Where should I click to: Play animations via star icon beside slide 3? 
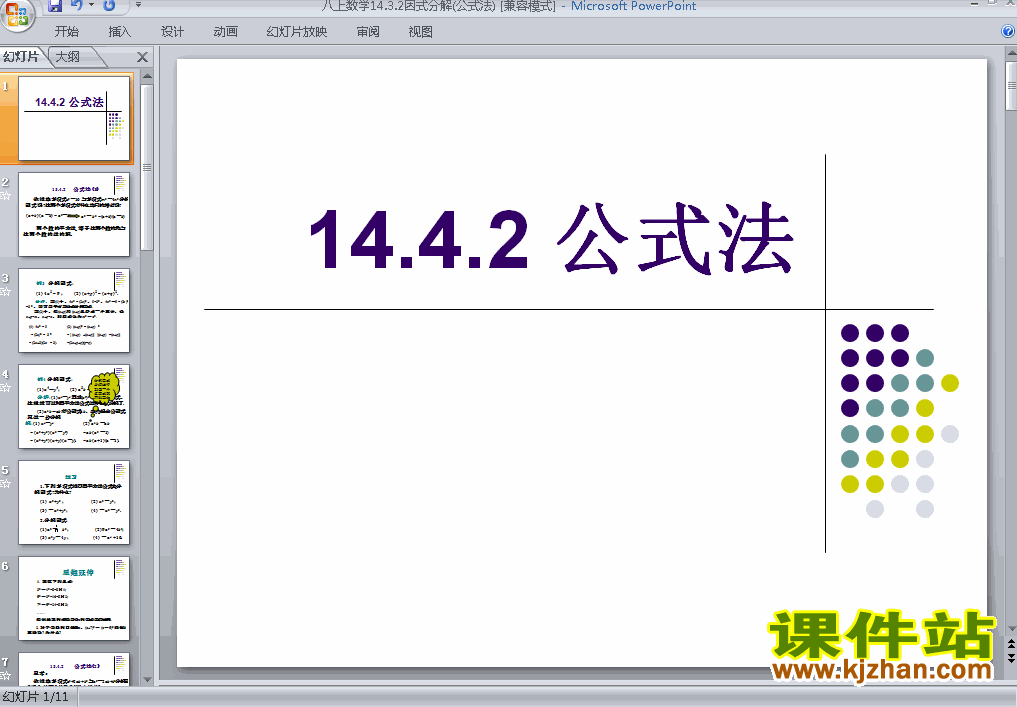[x=6, y=292]
